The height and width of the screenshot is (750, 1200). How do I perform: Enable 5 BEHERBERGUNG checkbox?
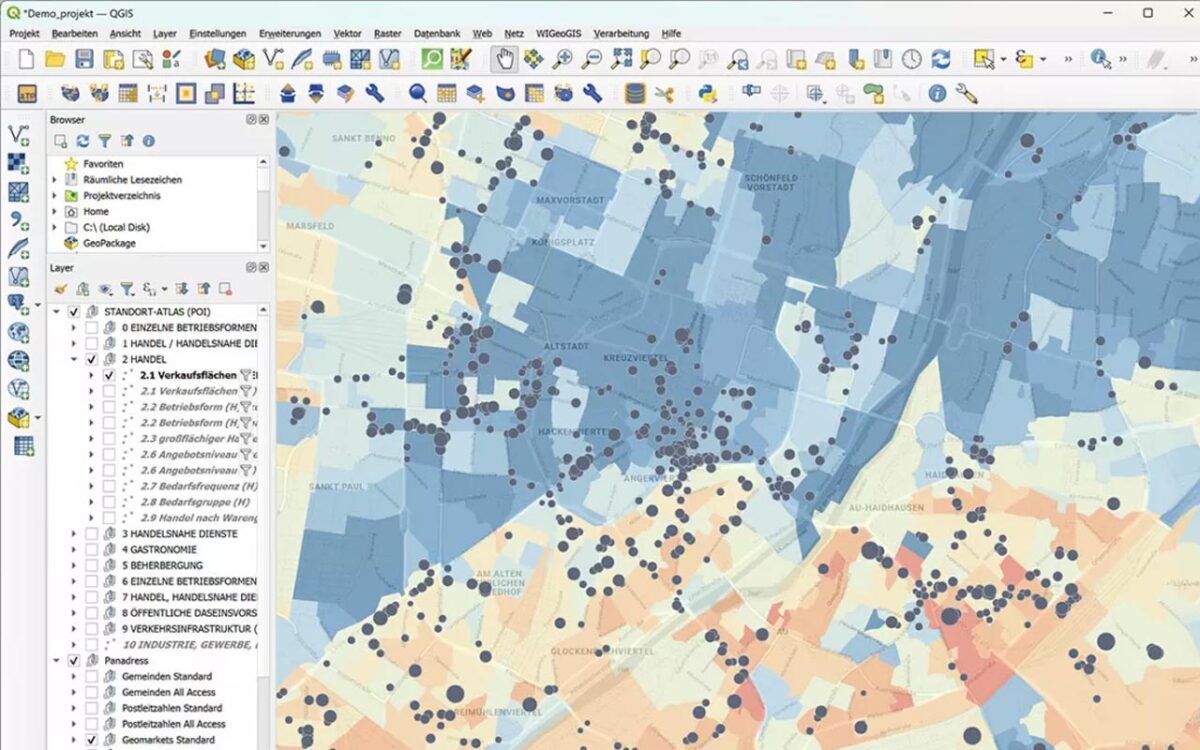pyautogui.click(x=91, y=565)
